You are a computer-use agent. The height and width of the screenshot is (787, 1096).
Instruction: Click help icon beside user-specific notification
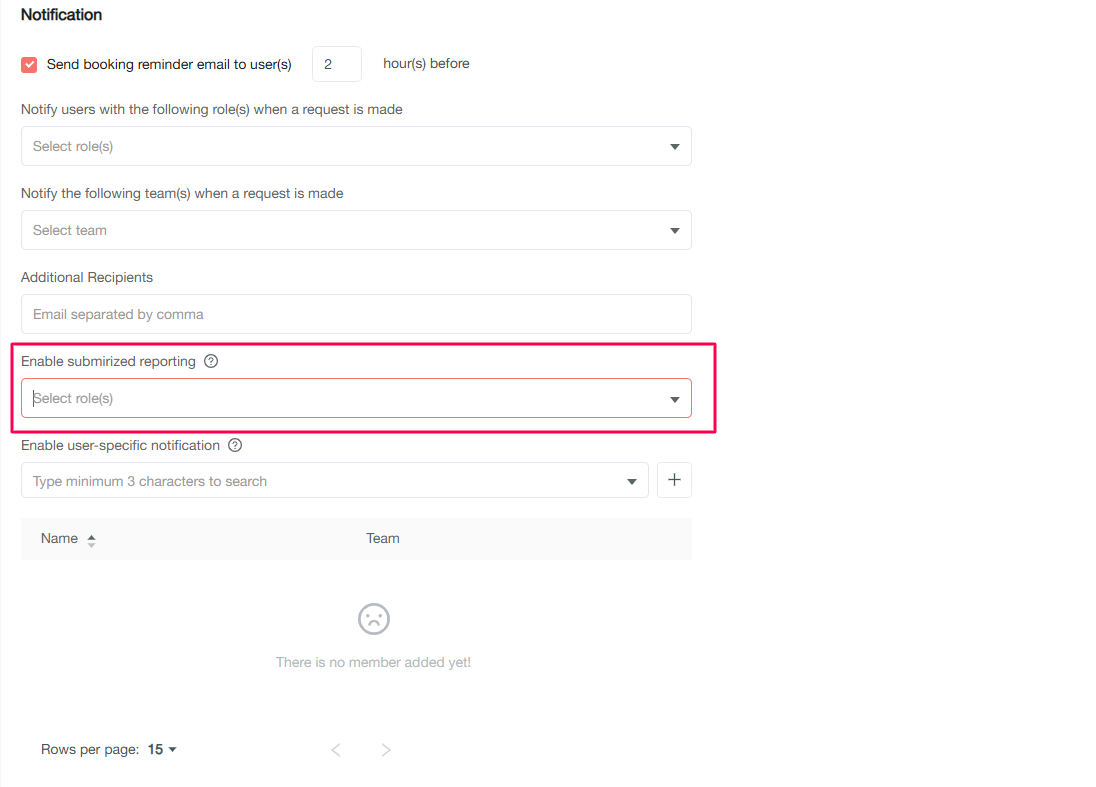[235, 445]
